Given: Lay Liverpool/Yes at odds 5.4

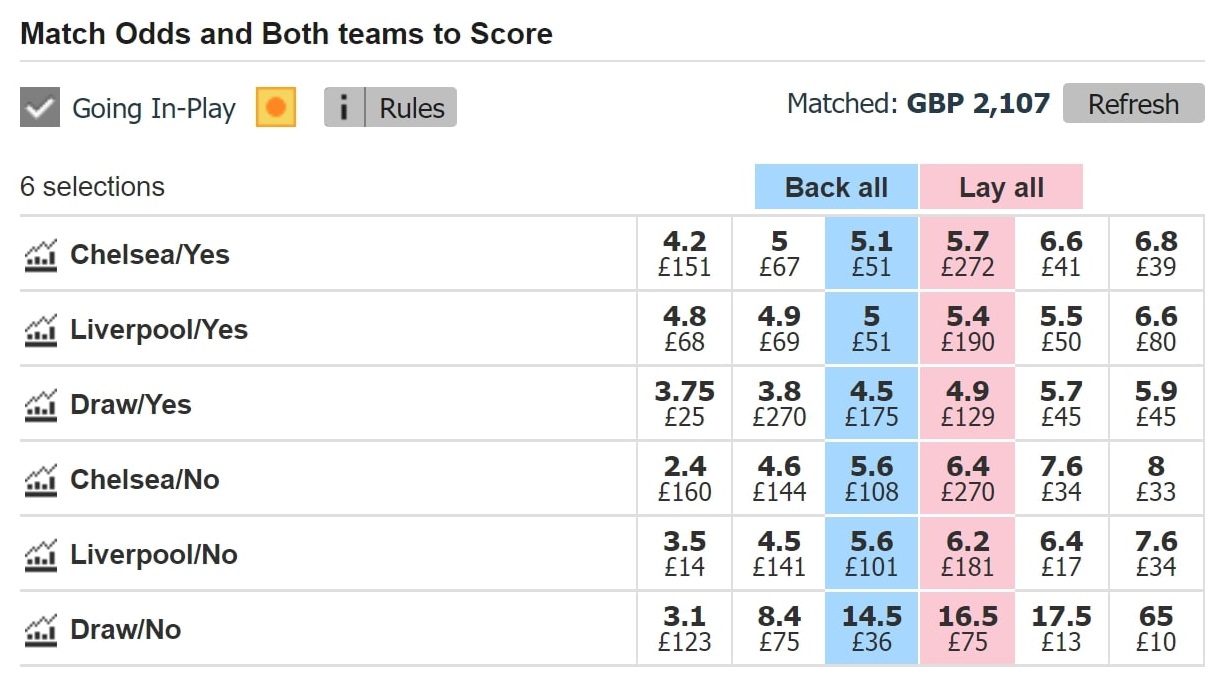Looking at the screenshot, I should click(x=967, y=329).
